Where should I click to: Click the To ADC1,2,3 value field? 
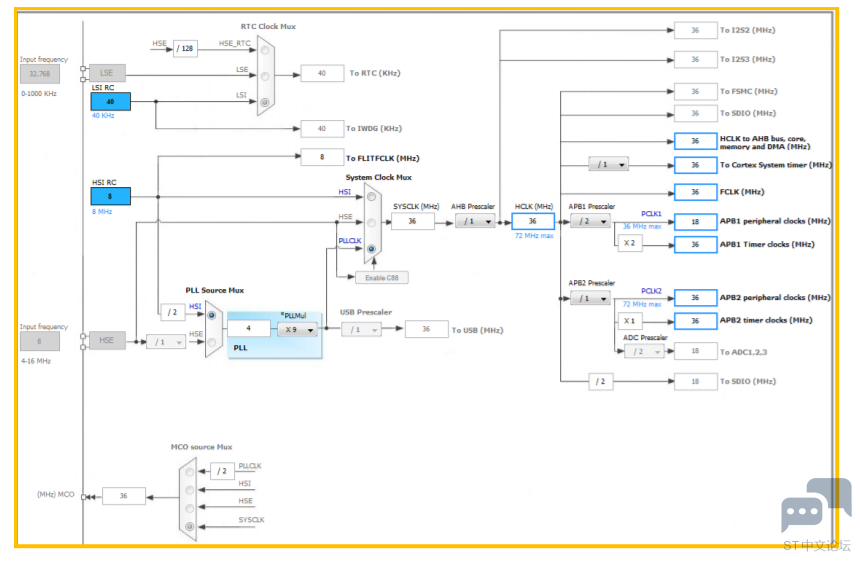tap(695, 351)
